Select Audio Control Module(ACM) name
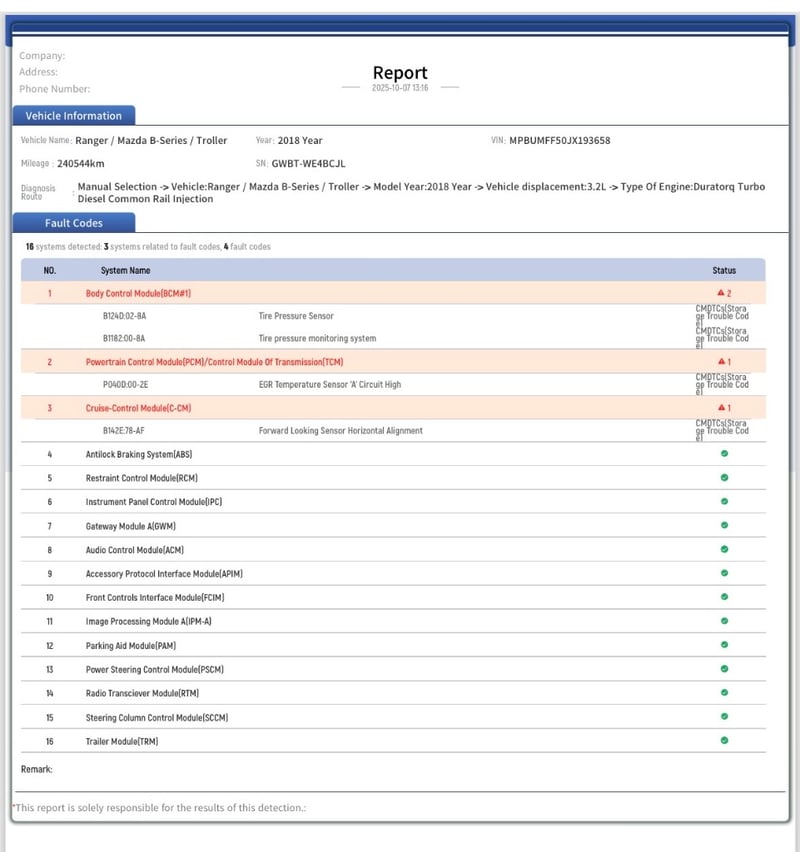This screenshot has height=852, width=800. 134,550
